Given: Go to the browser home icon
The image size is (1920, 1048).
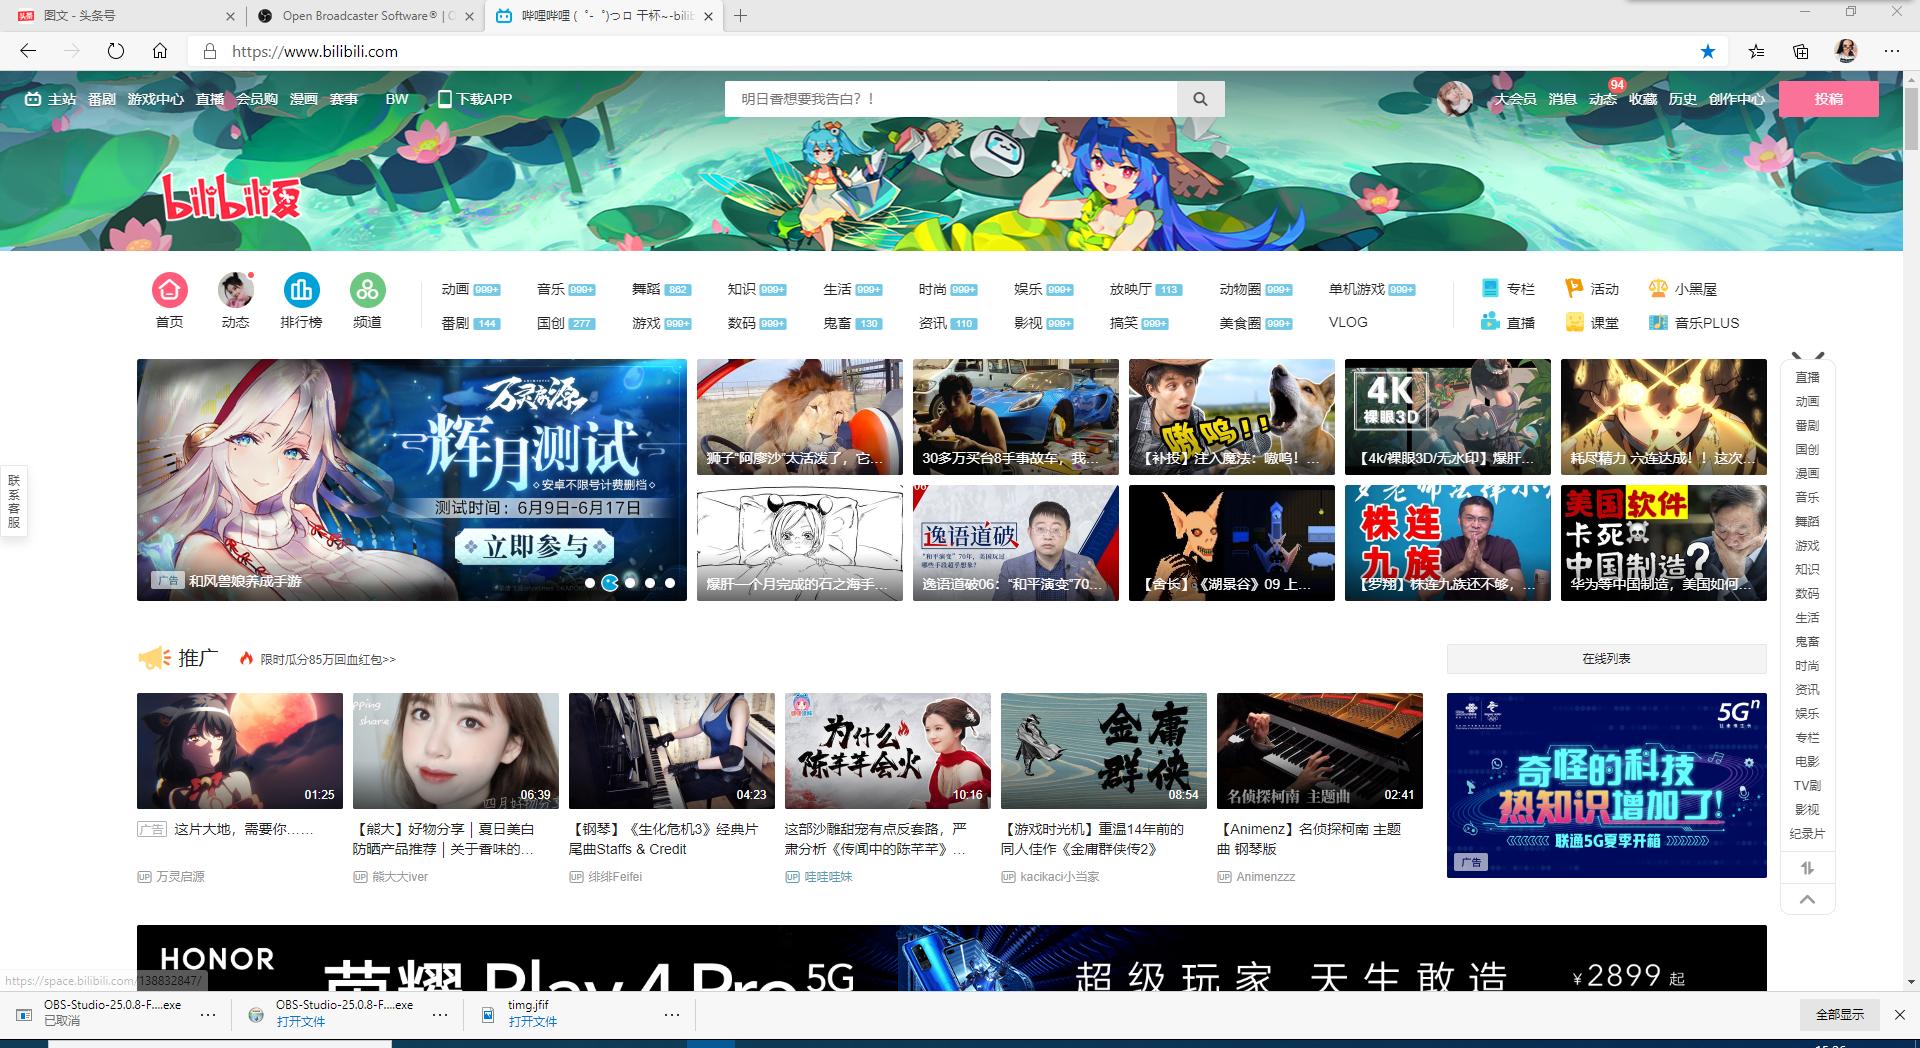Looking at the screenshot, I should 160,51.
